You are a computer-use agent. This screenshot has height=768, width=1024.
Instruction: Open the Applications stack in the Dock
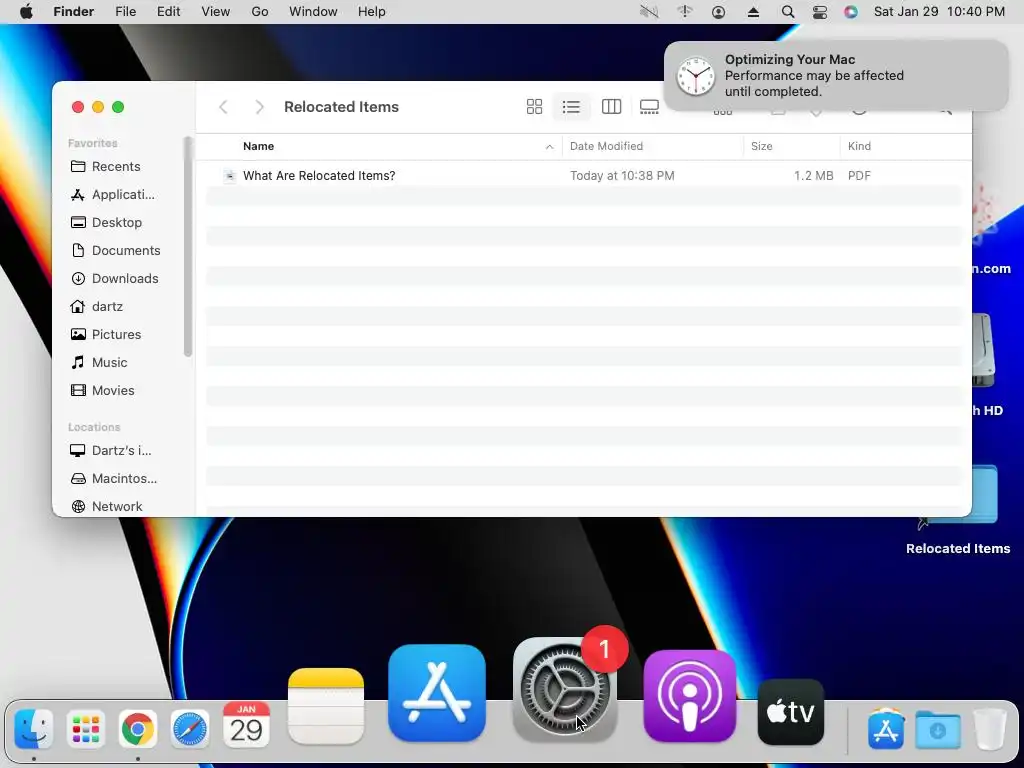point(886,729)
